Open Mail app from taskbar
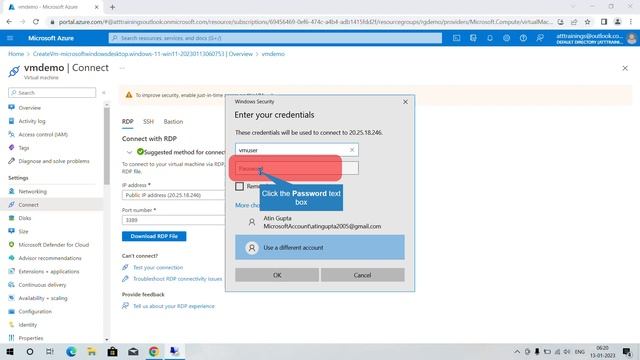Viewport: 640px width, 360px height. (x=133, y=351)
